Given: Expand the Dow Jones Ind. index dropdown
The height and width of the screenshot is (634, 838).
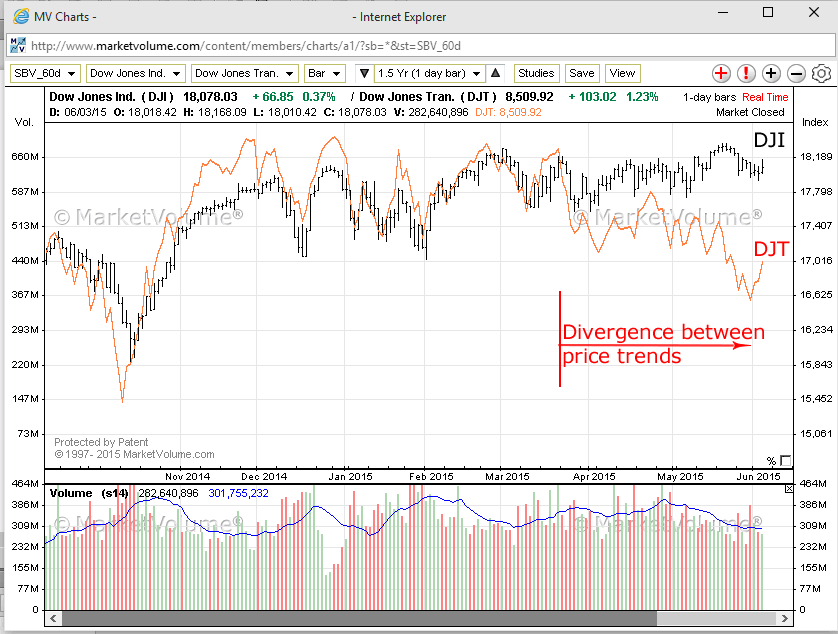Looking at the screenshot, I should click(135, 73).
